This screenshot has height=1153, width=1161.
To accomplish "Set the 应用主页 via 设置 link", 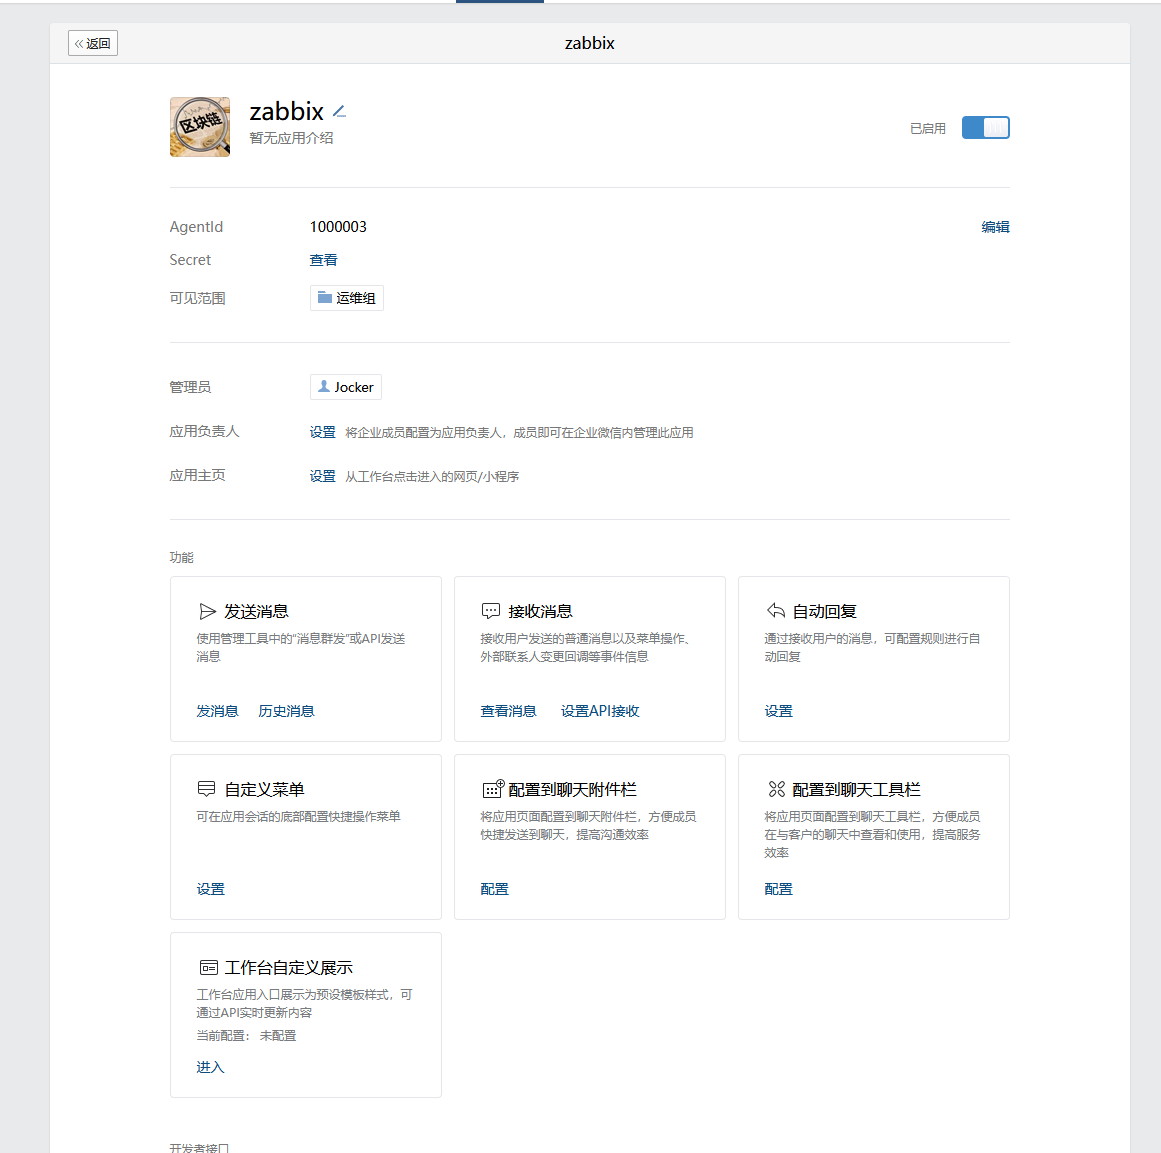I will pos(322,476).
